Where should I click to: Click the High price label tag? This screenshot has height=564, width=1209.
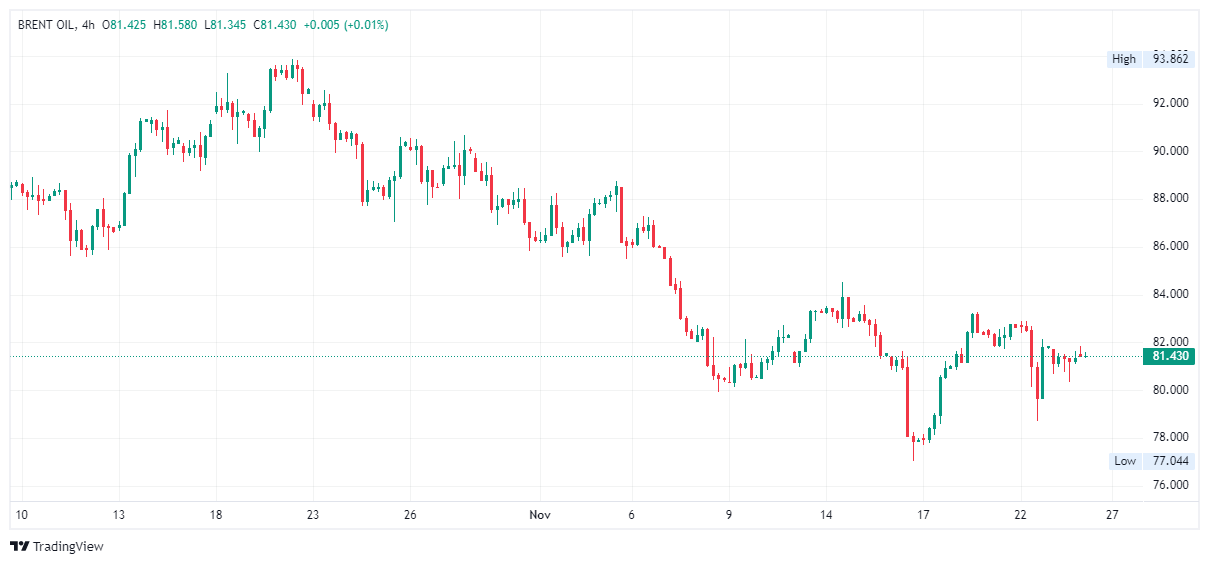click(1124, 59)
